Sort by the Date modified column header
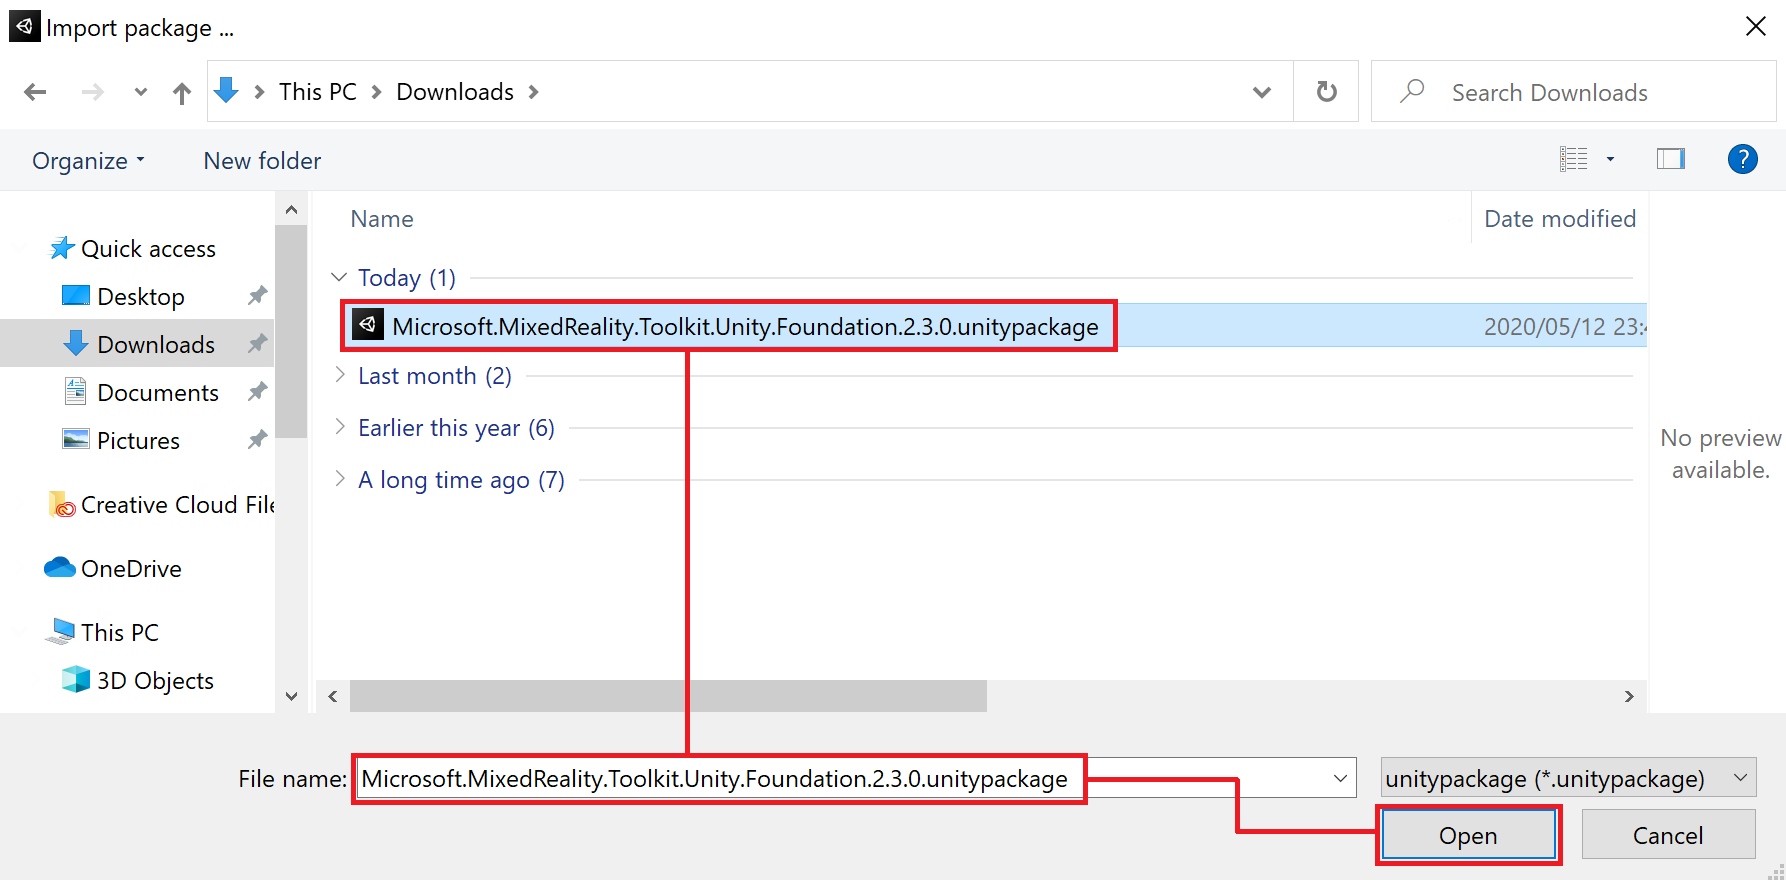1786x880 pixels. click(x=1559, y=219)
